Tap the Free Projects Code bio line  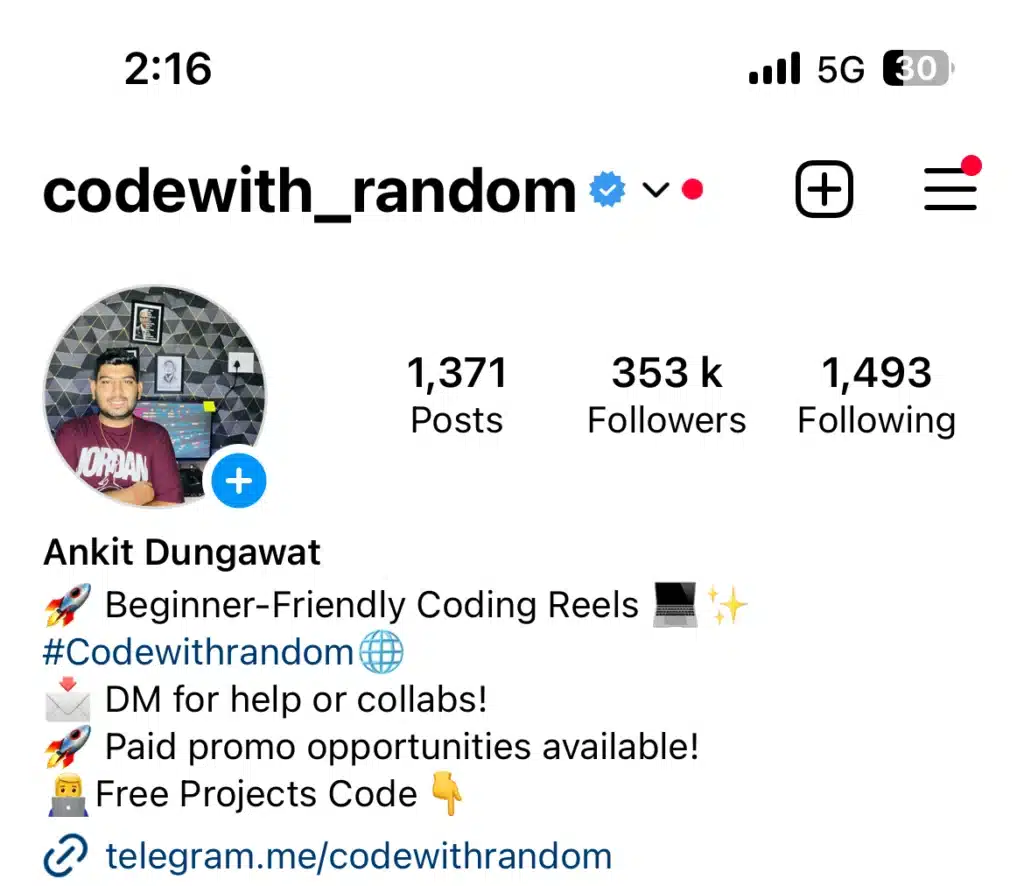tap(256, 794)
